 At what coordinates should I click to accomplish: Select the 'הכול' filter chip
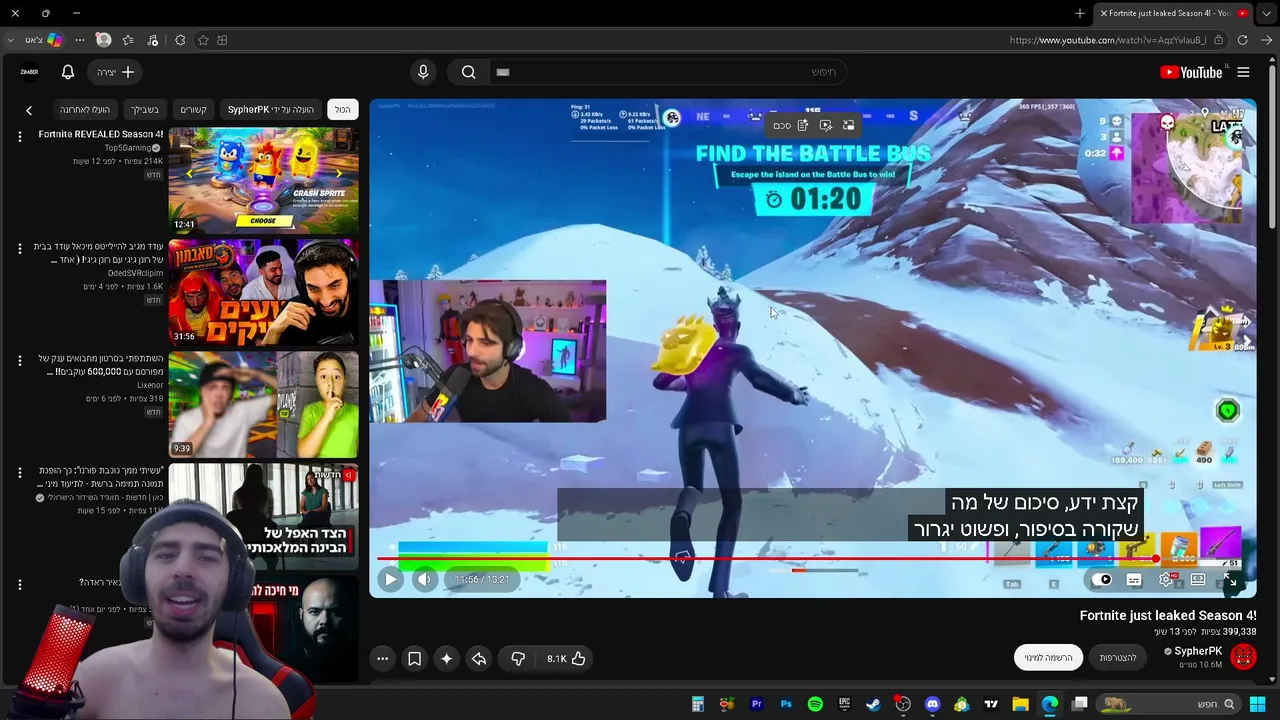(x=342, y=110)
